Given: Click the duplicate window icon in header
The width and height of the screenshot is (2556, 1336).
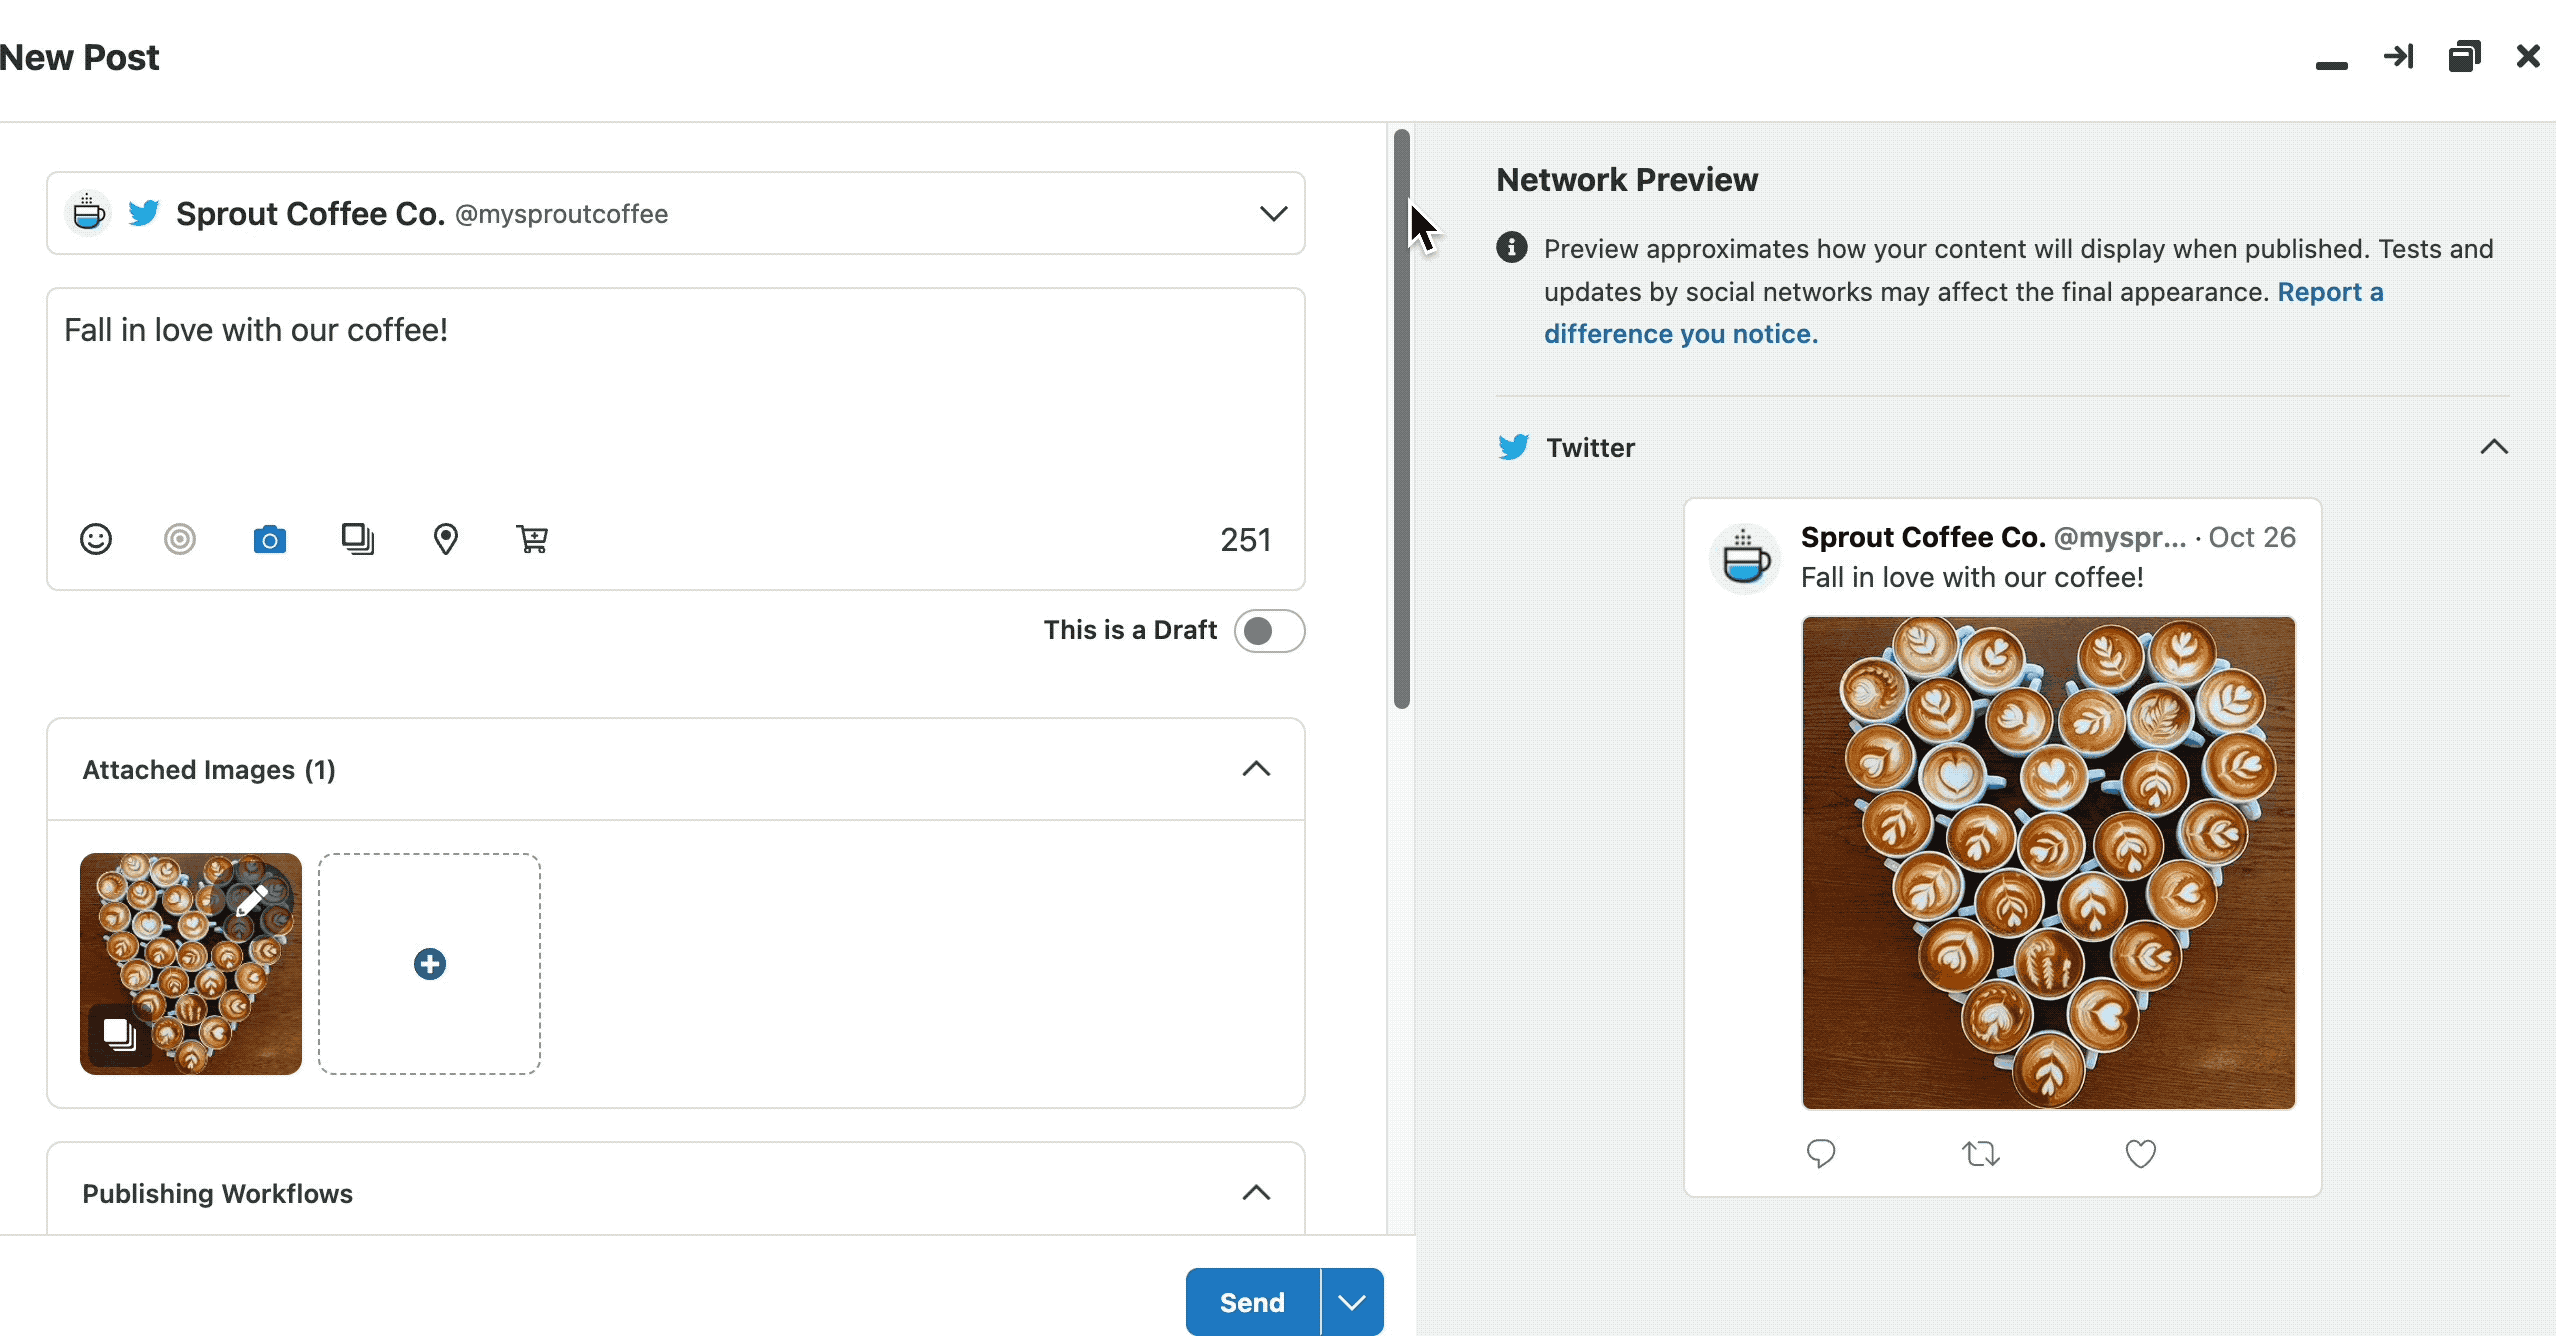Looking at the screenshot, I should tap(2464, 56).
